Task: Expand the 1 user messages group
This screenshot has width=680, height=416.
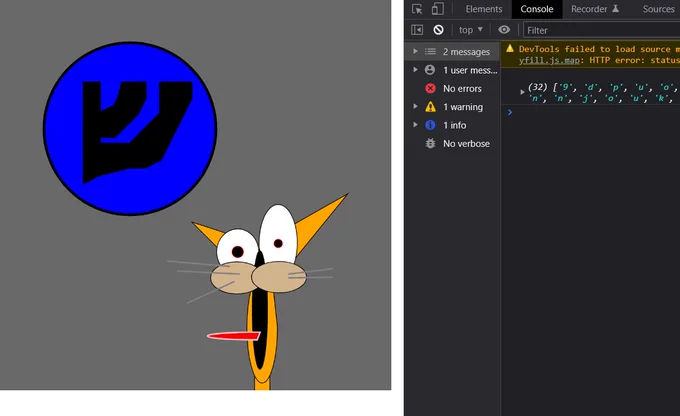Action: coord(415,69)
